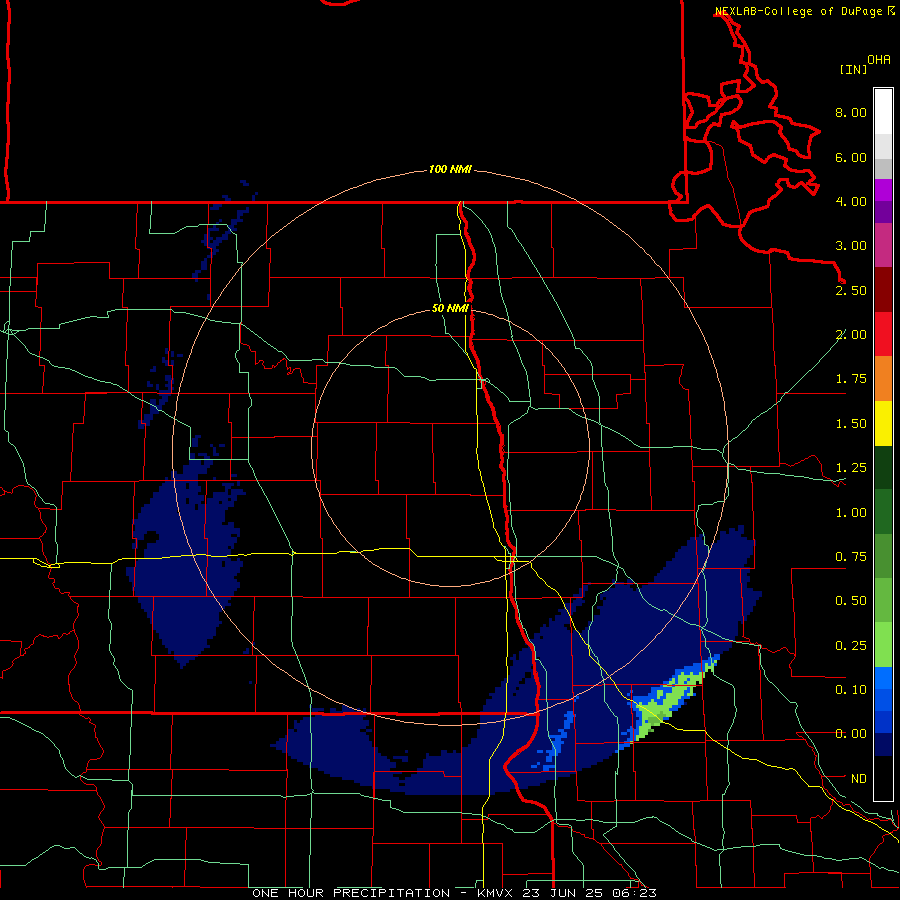
Task: Select the orange legend swatch
Action: coord(883,379)
